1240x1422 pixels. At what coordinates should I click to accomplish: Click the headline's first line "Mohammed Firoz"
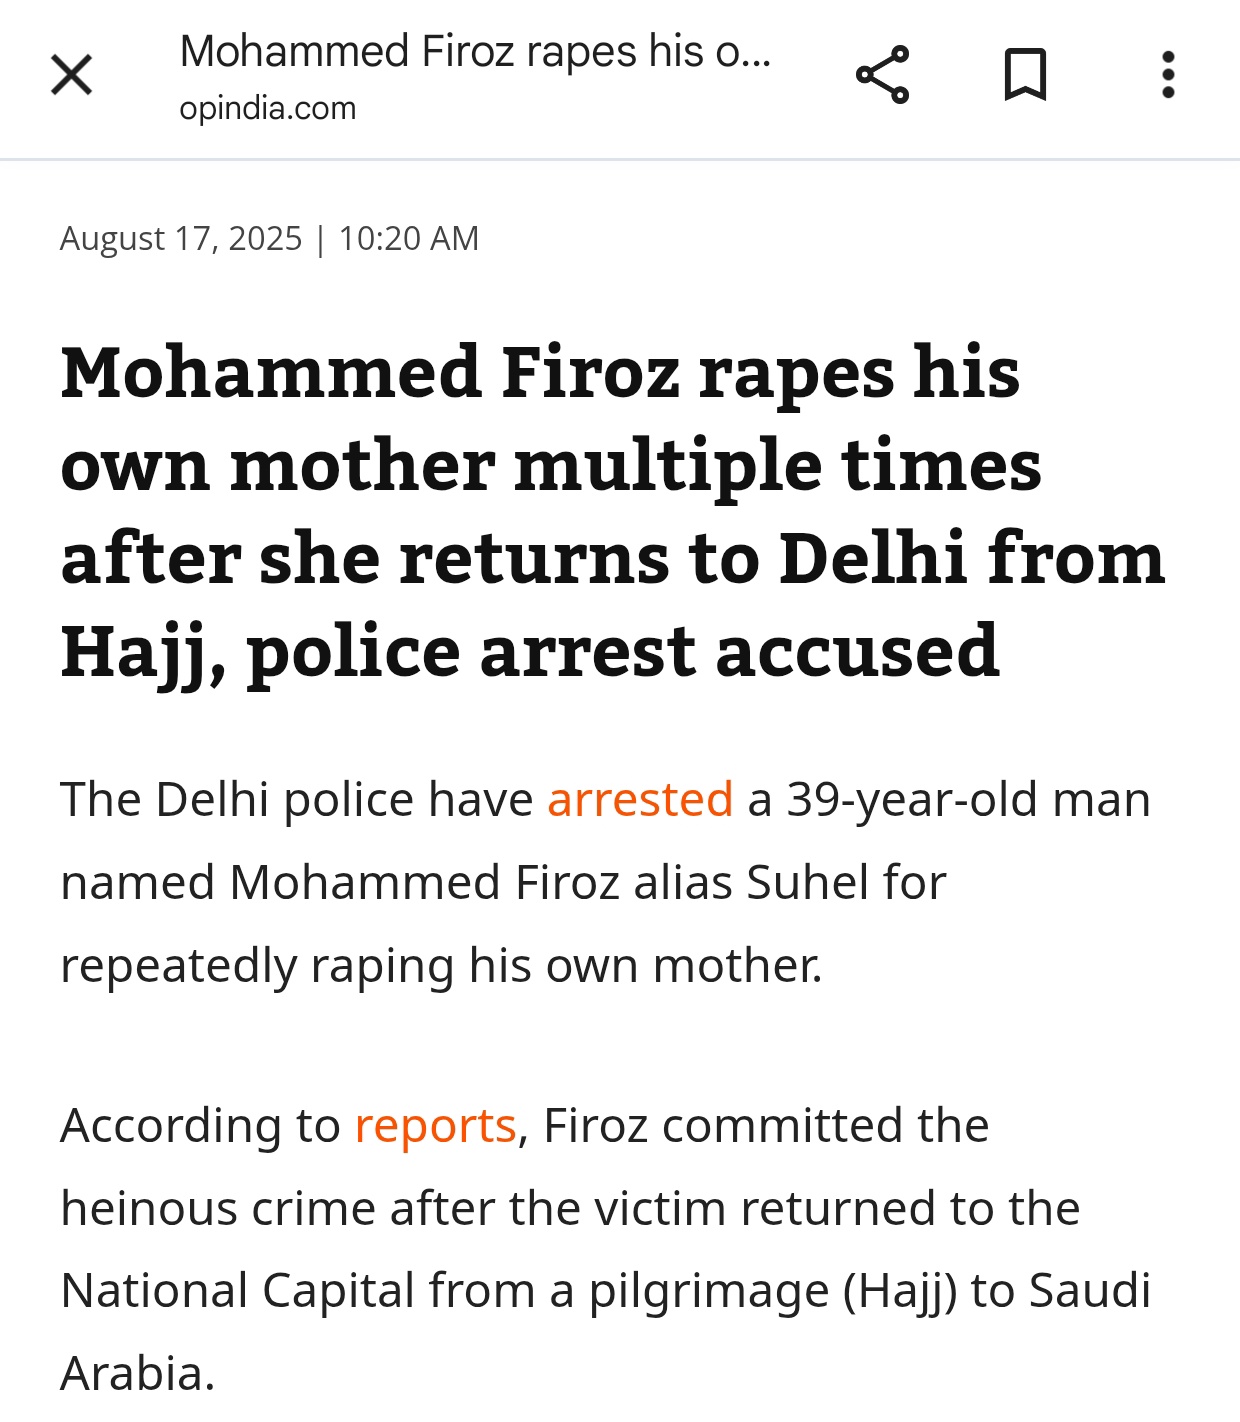tap(370, 373)
